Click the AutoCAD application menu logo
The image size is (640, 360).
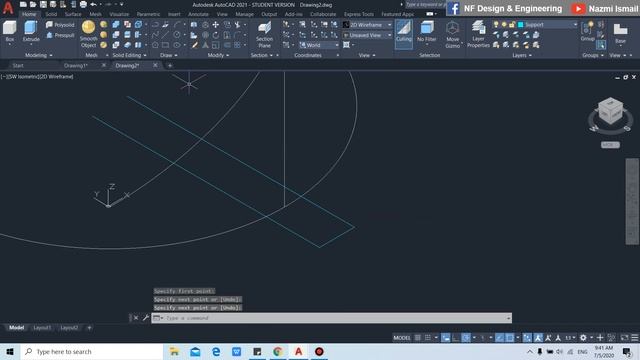tap(8, 7)
